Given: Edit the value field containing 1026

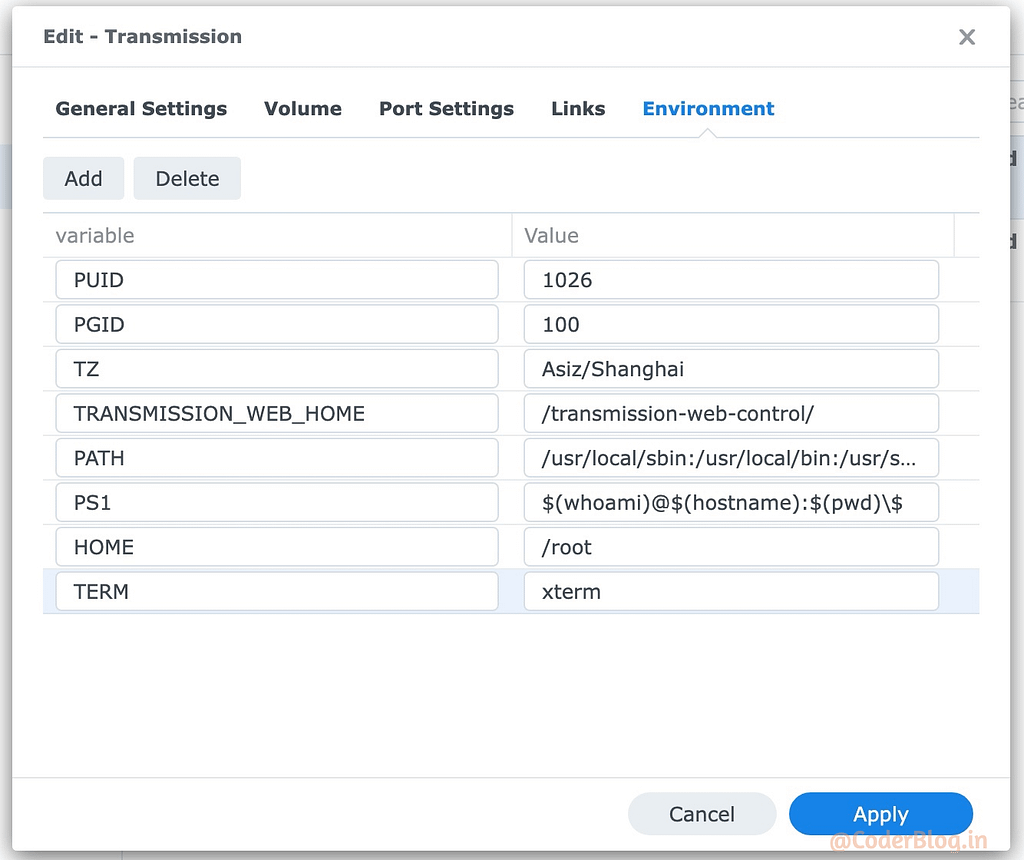Looking at the screenshot, I should pos(731,279).
